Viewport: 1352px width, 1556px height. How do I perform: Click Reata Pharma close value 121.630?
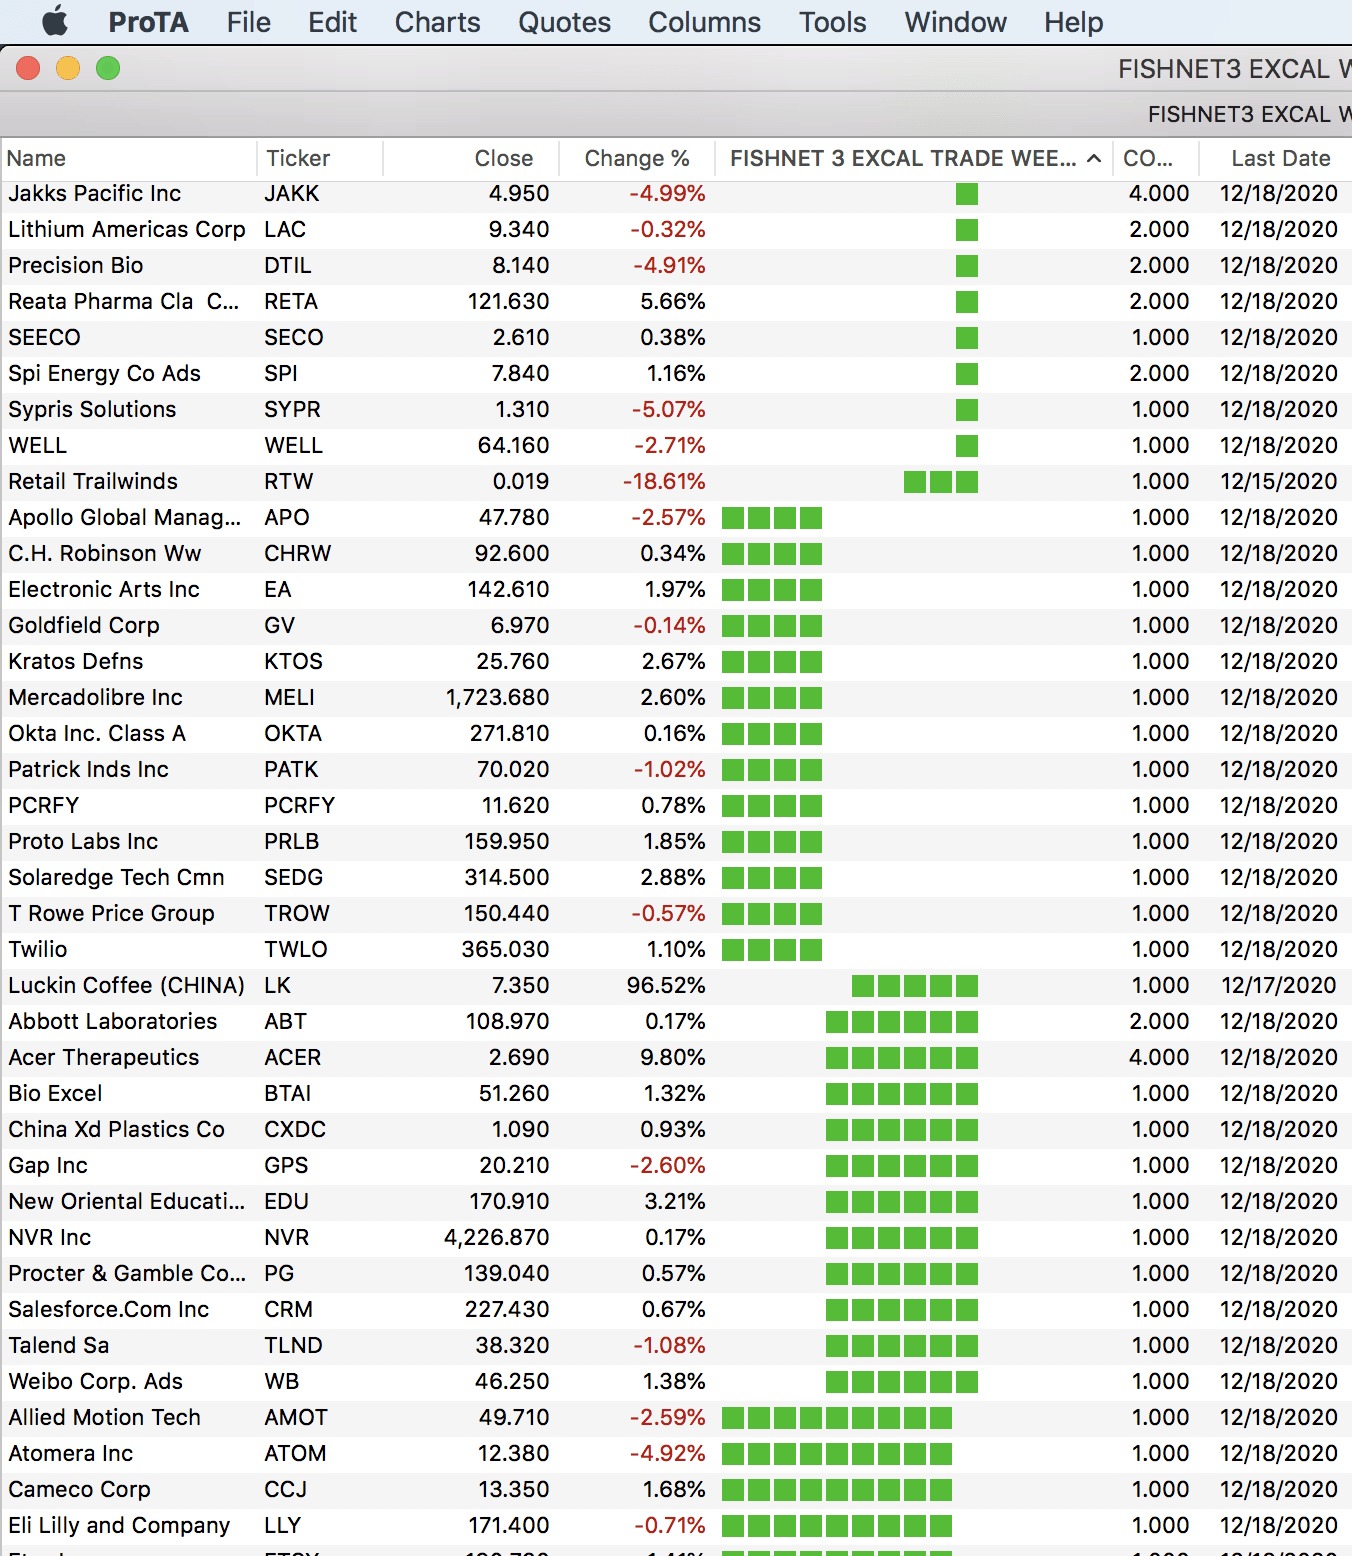(508, 302)
